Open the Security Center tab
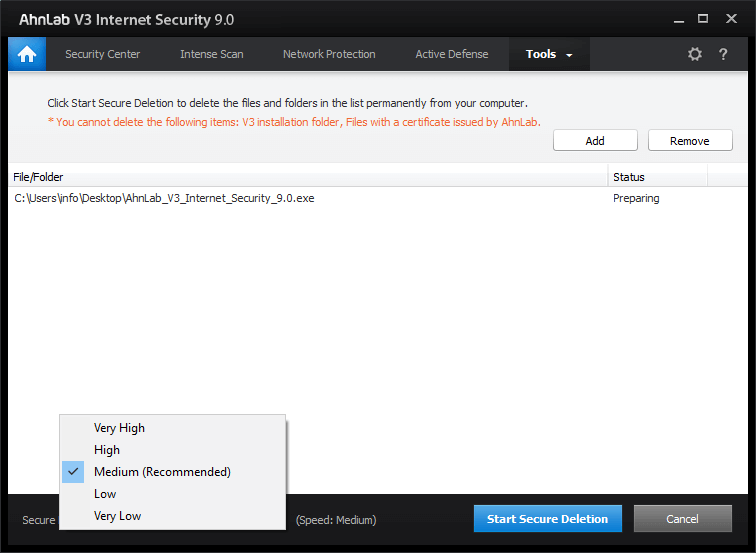The height and width of the screenshot is (553, 756). click(x=103, y=54)
